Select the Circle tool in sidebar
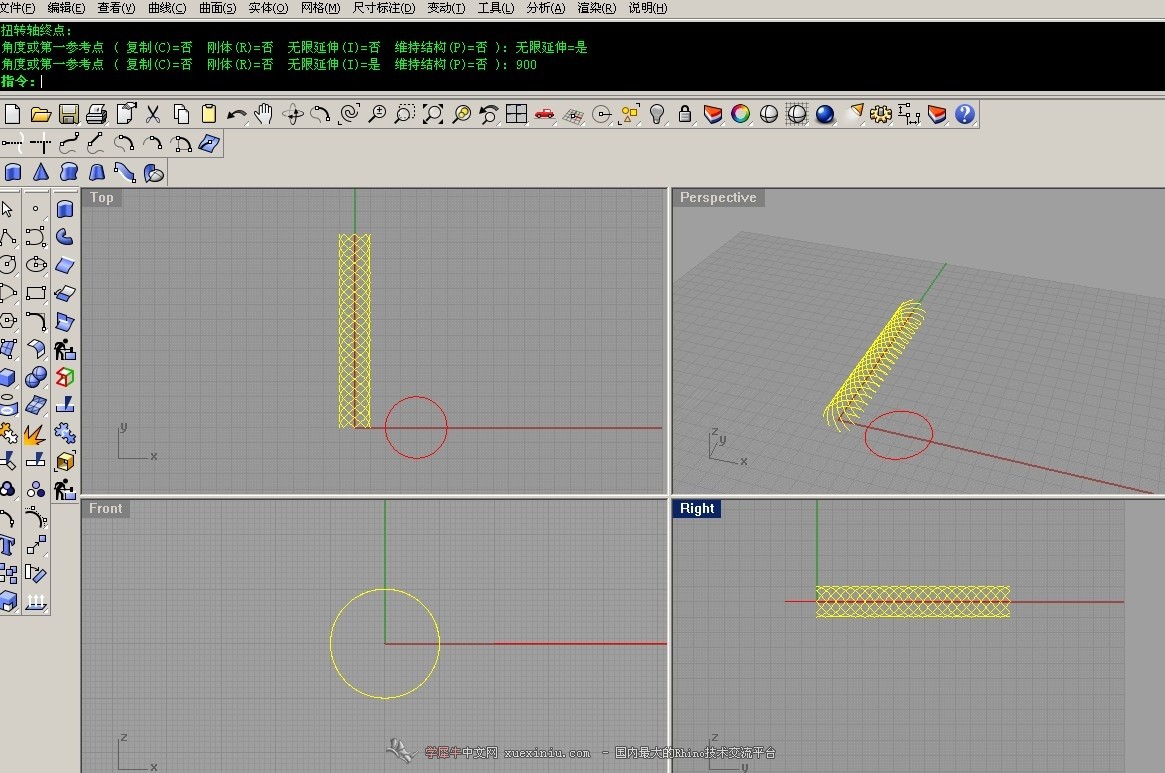 click(8, 265)
